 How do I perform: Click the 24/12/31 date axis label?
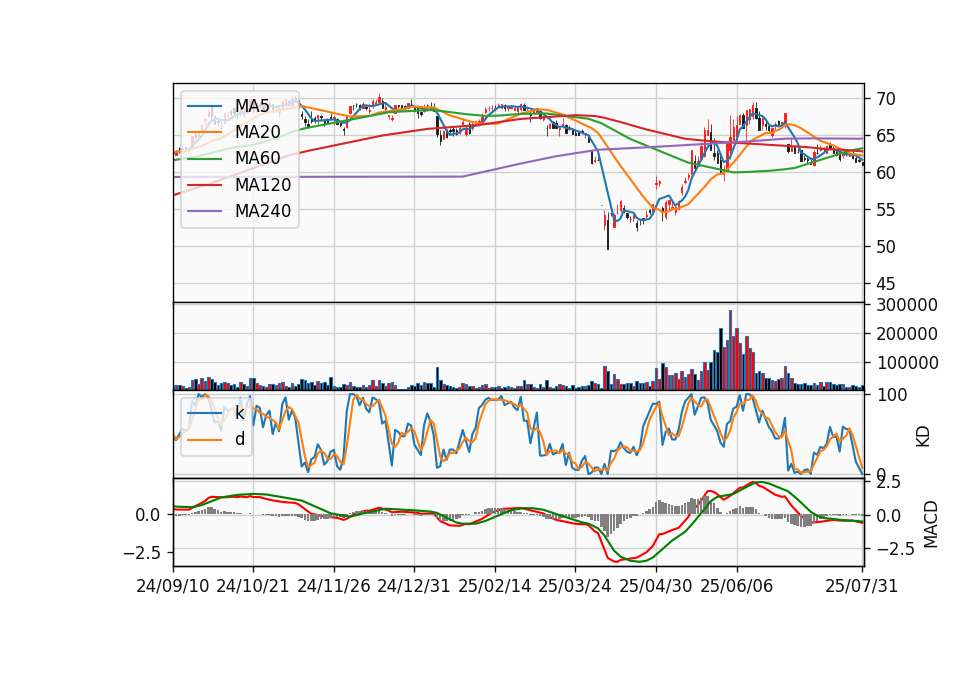point(414,586)
